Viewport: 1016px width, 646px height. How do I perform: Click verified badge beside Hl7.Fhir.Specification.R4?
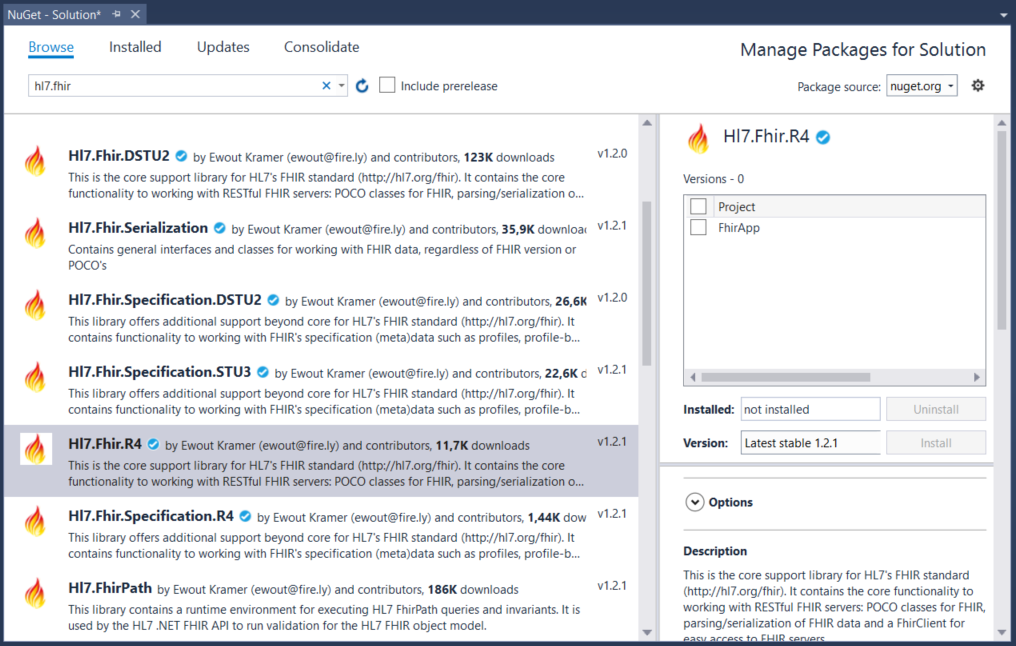click(x=245, y=516)
